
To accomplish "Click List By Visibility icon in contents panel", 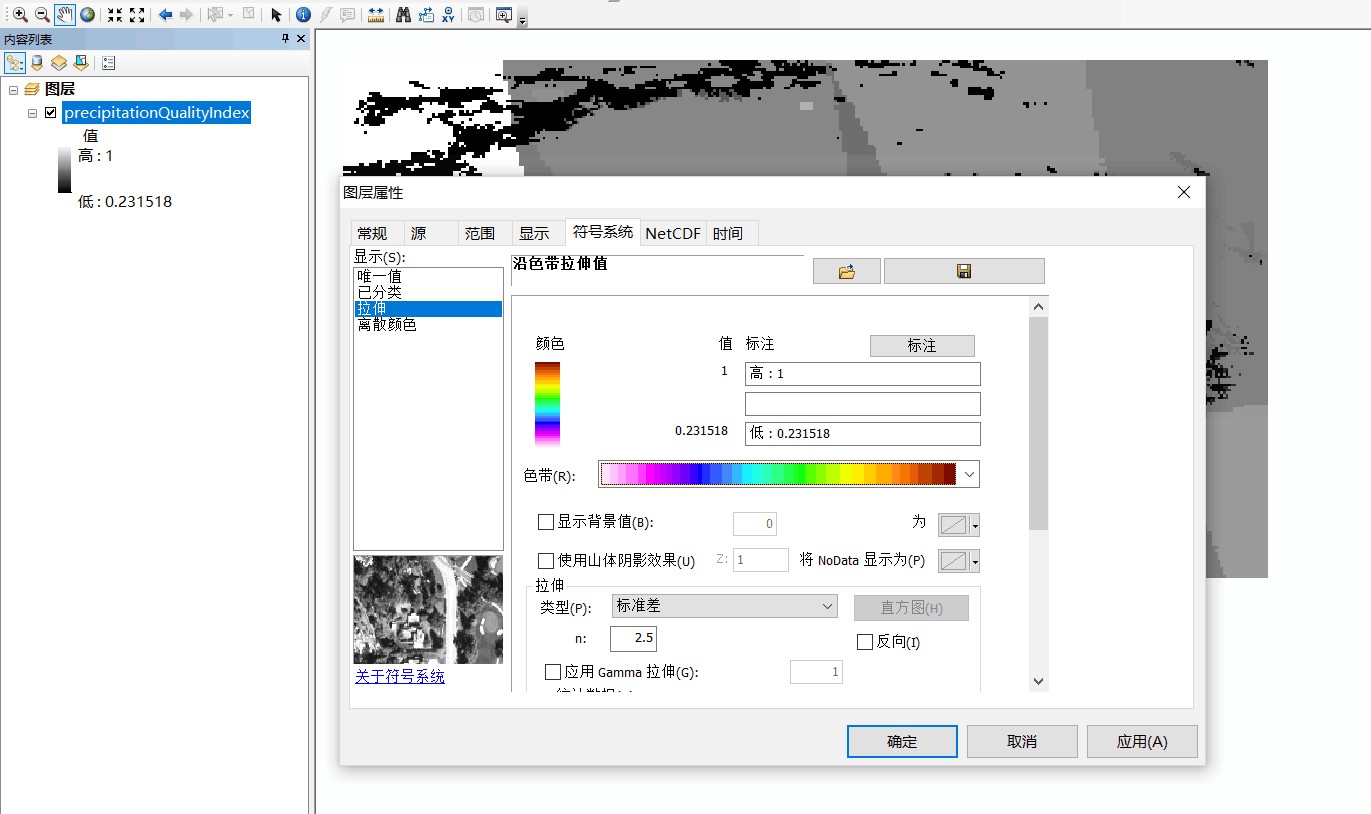I will [60, 62].
